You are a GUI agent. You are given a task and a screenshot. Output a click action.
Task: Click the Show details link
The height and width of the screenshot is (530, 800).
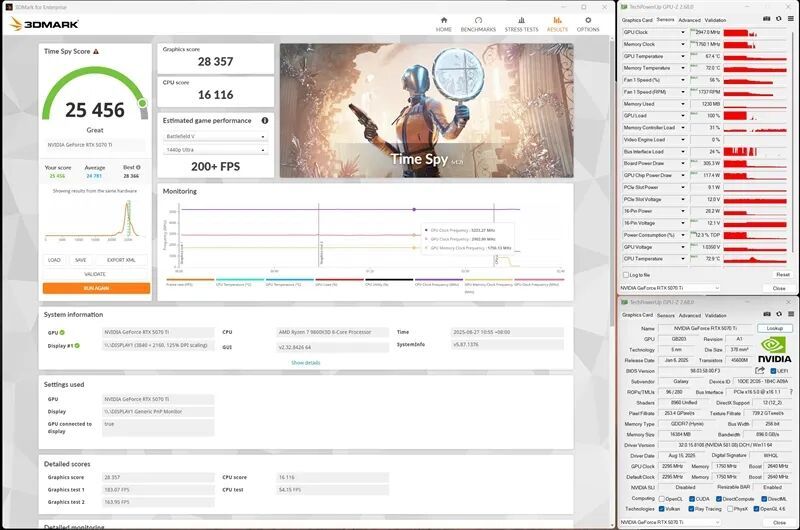[306, 363]
